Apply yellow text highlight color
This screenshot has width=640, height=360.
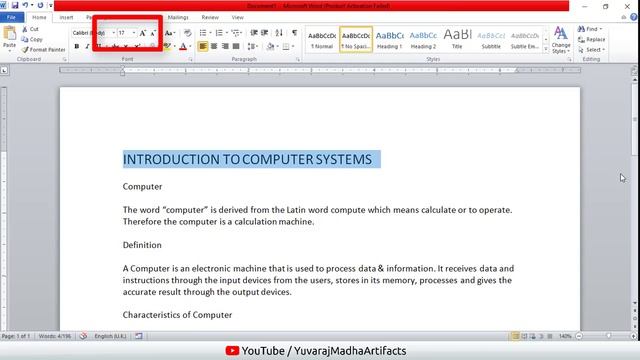(x=167, y=47)
